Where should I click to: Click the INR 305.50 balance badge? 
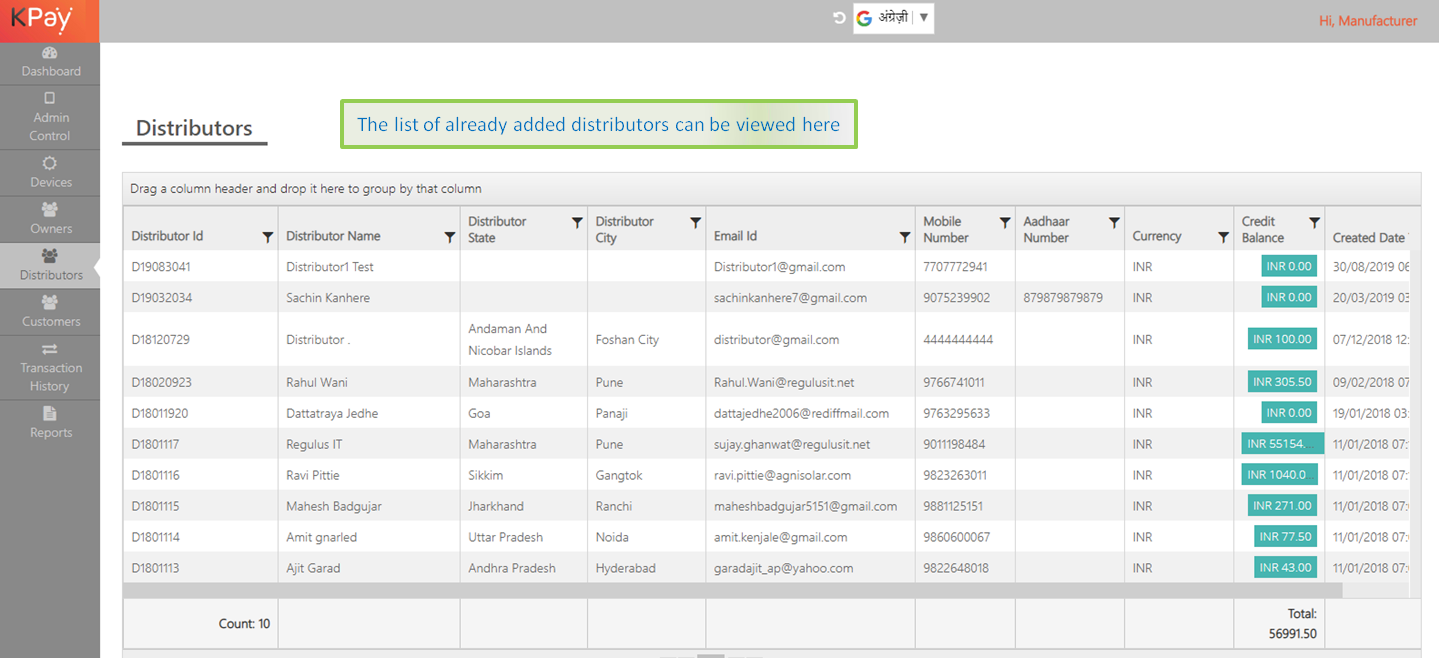pyautogui.click(x=1282, y=382)
